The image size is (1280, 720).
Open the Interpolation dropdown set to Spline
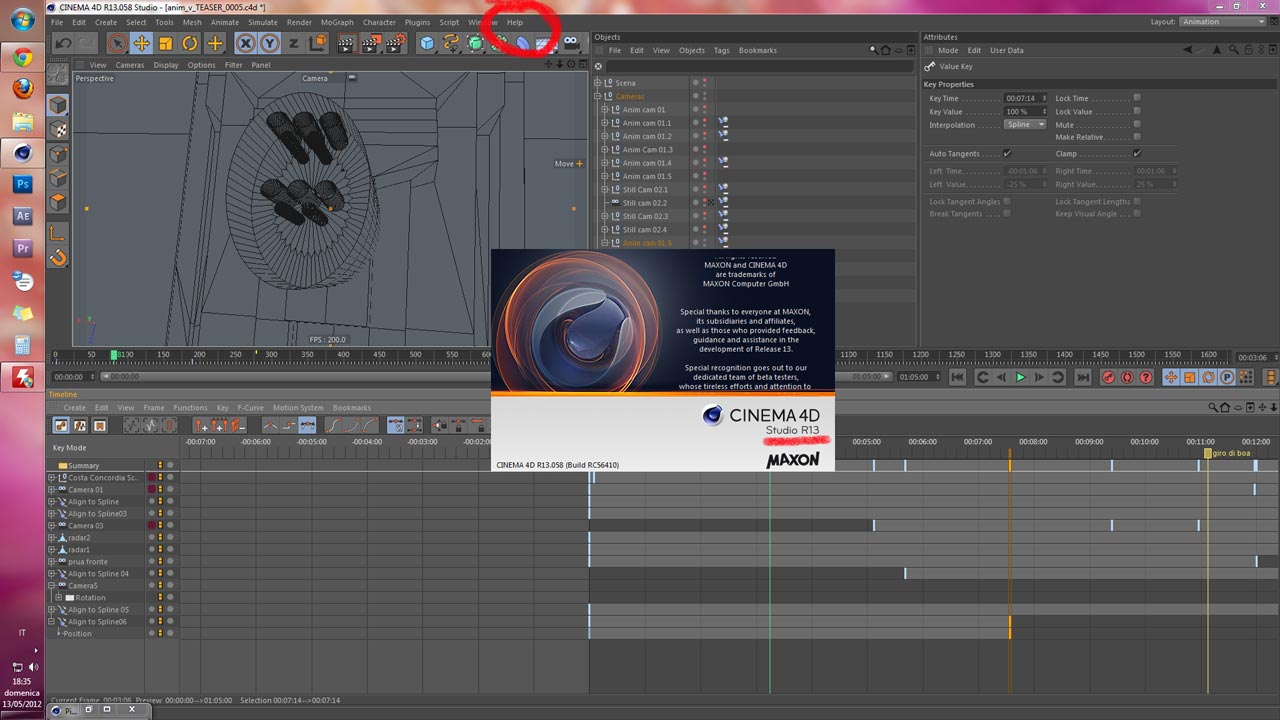click(1025, 125)
